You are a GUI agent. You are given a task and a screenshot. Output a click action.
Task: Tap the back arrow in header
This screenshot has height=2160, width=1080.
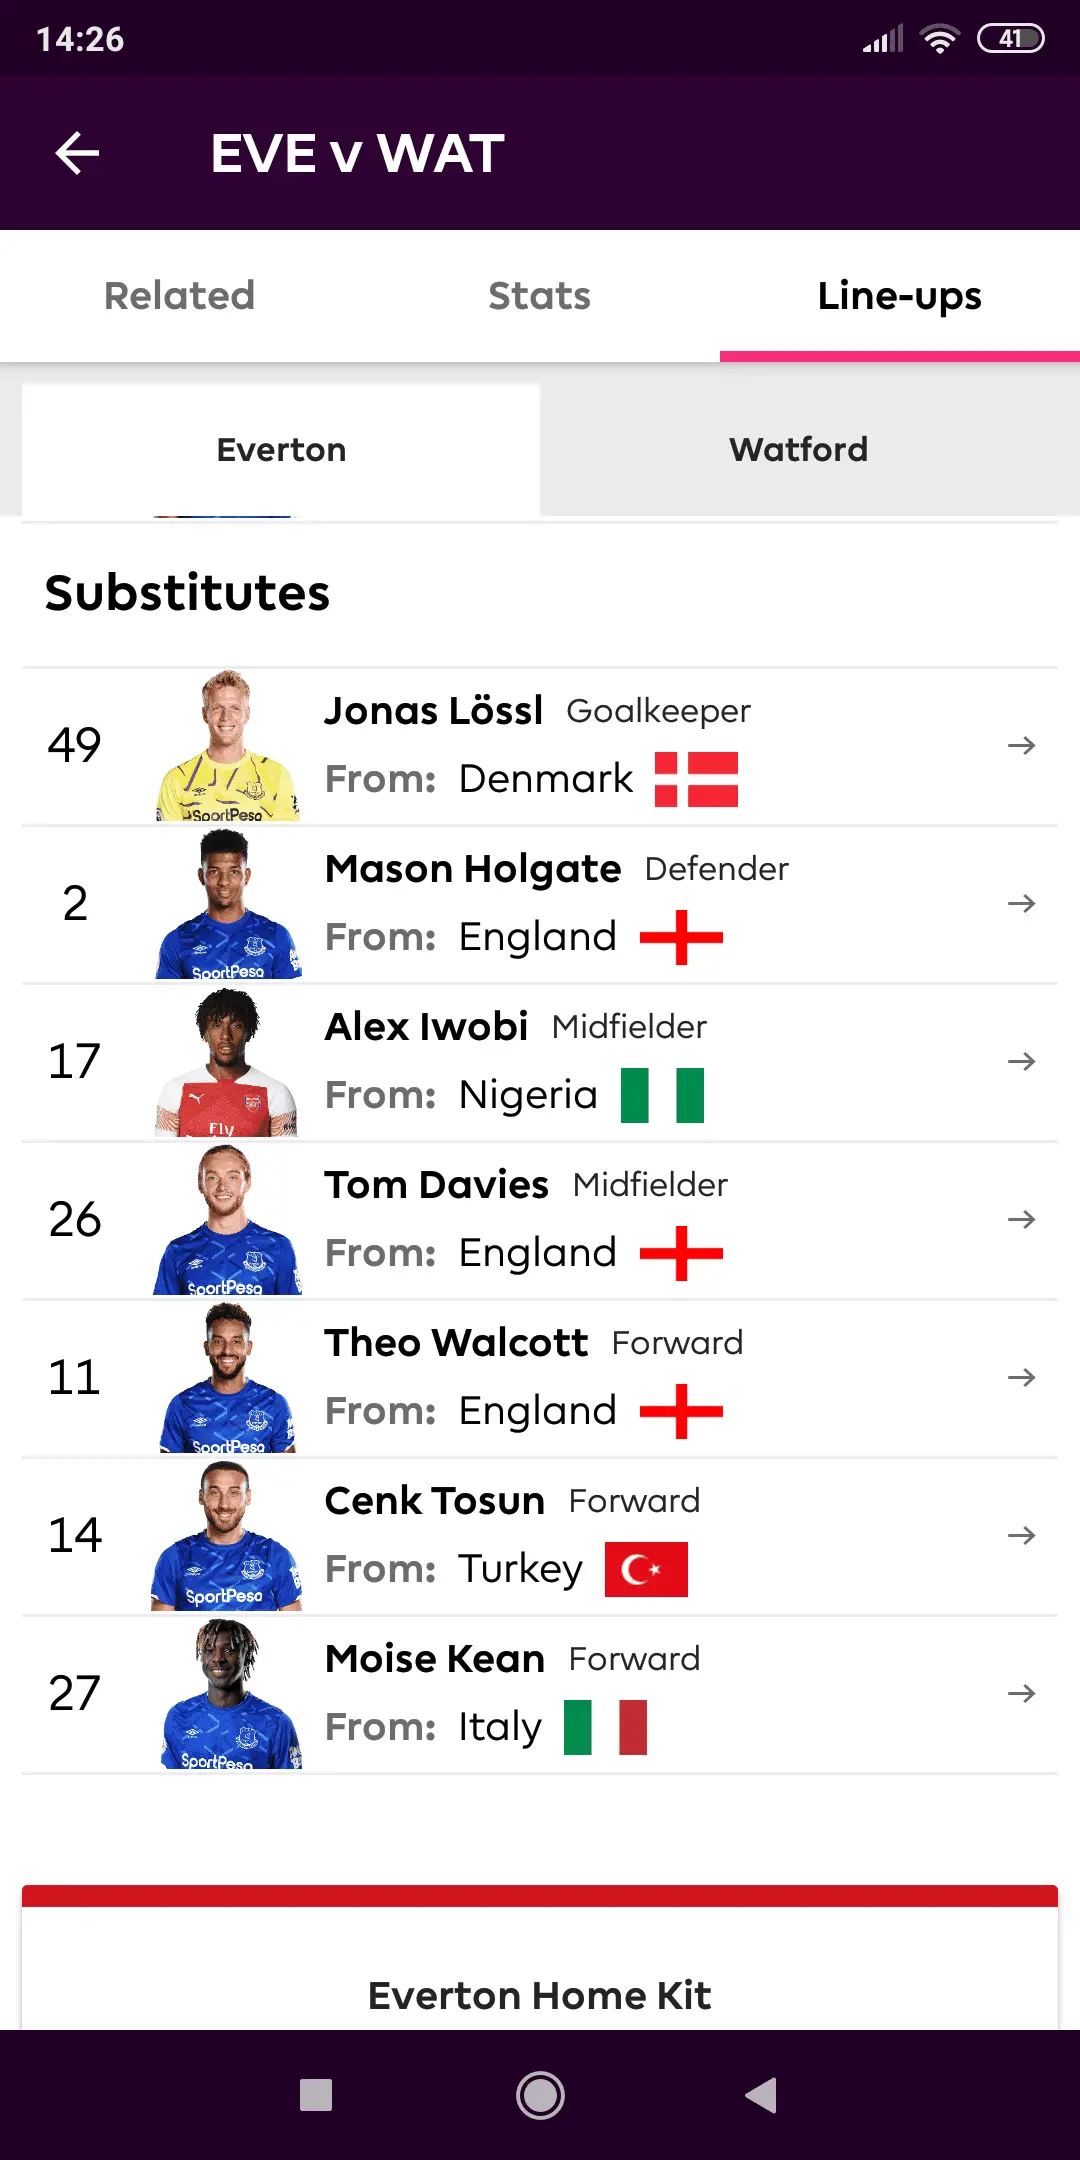click(77, 153)
